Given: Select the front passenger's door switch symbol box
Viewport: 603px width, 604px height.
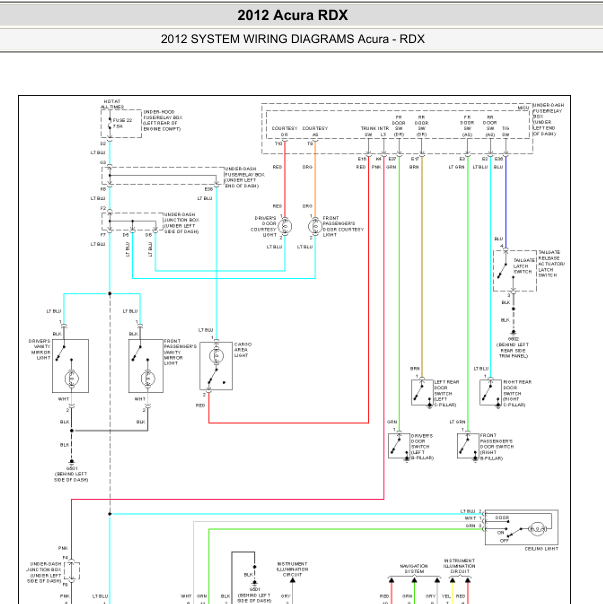Looking at the screenshot, I should (x=468, y=446).
